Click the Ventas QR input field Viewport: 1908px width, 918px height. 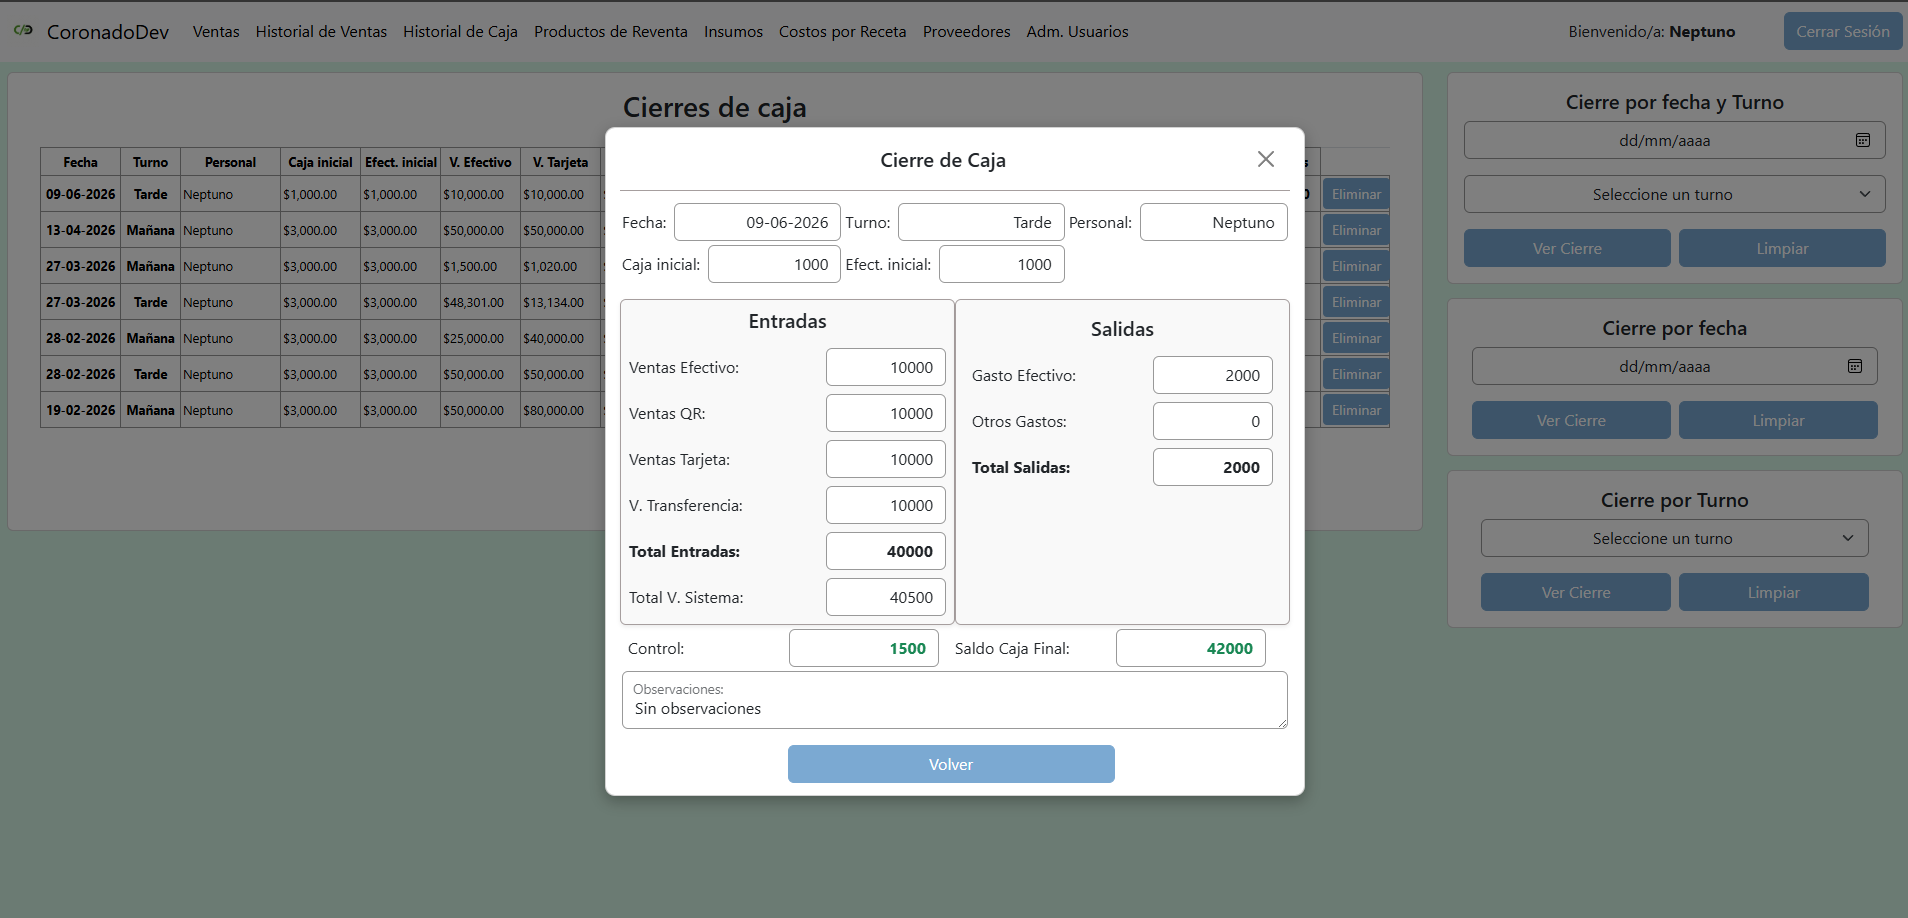886,413
